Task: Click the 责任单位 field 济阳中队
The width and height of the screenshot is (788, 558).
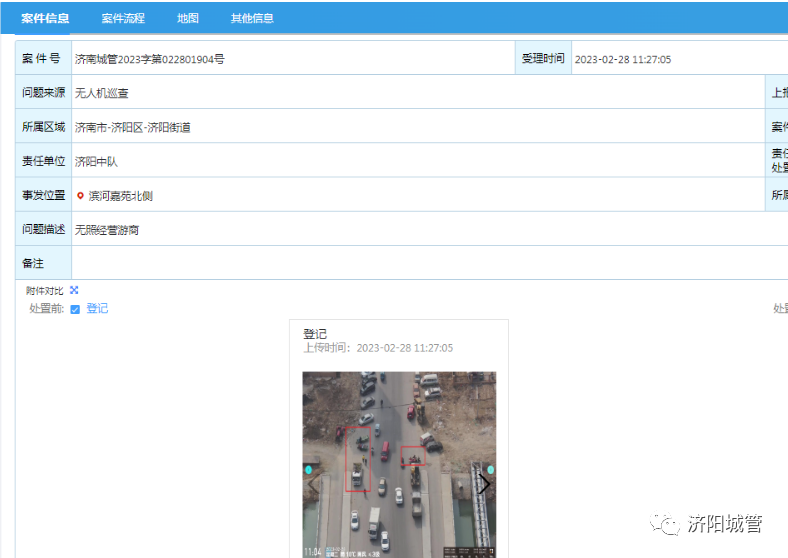Action: coord(97,161)
